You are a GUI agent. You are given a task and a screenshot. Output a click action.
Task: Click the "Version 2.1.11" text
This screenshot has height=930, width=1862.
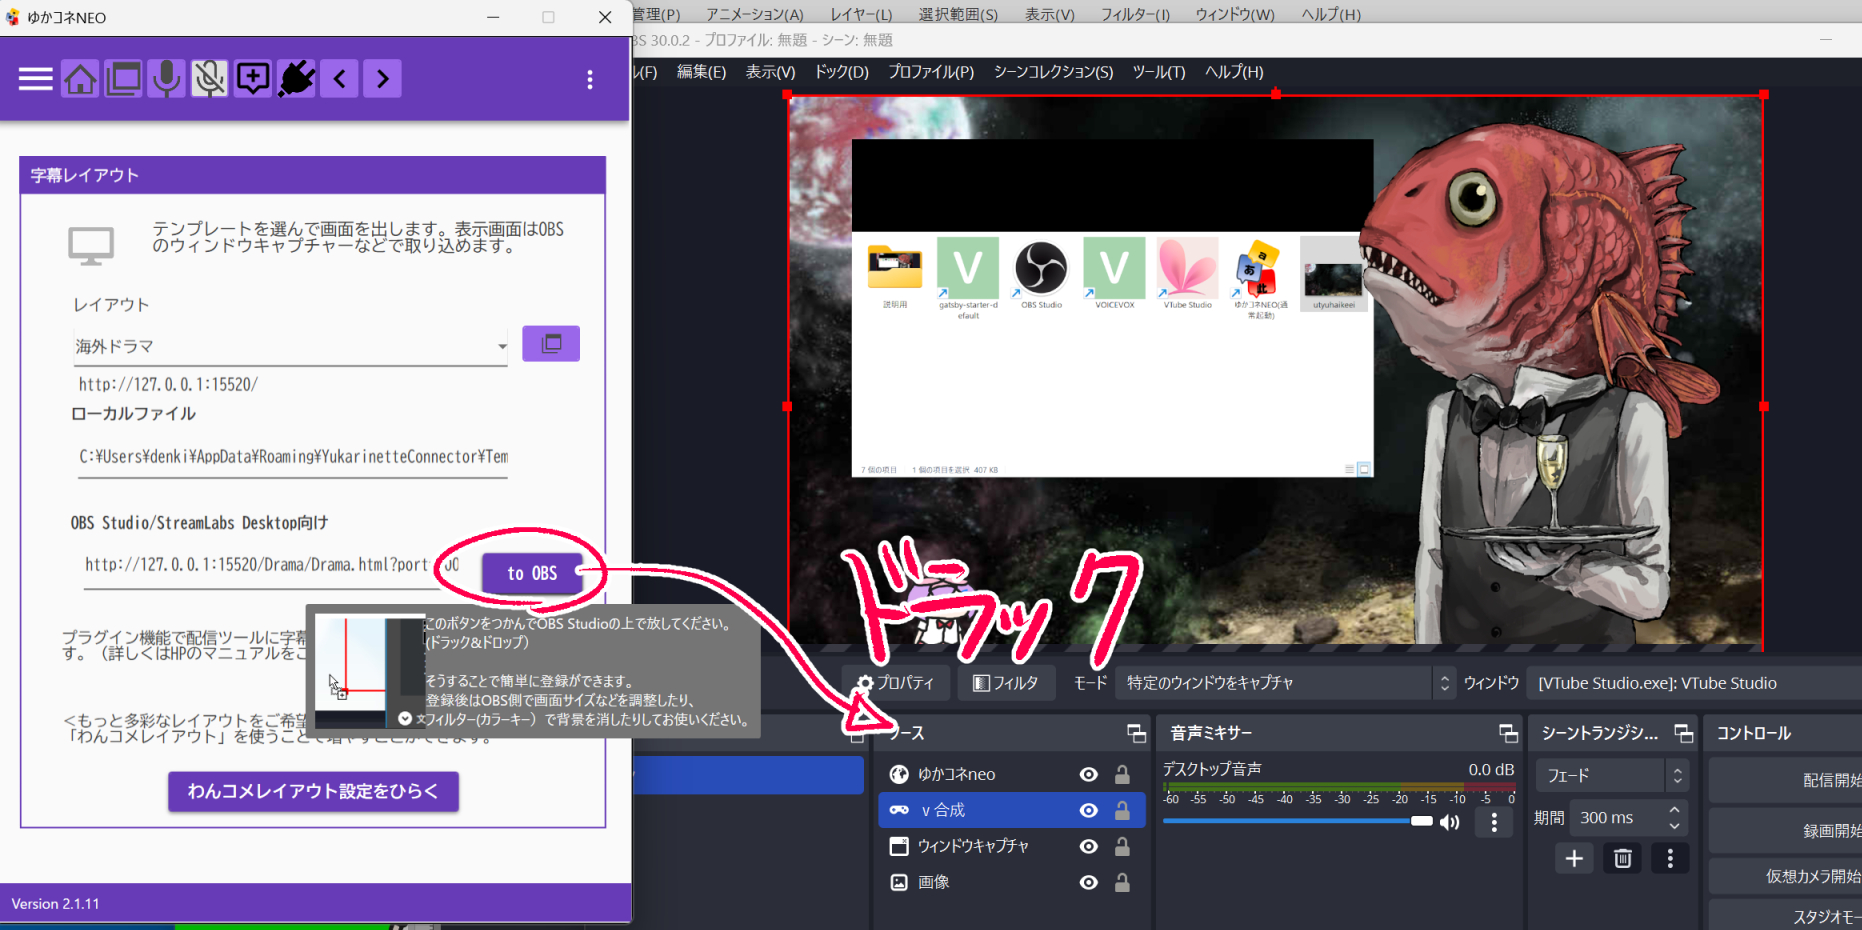pyautogui.click(x=56, y=904)
